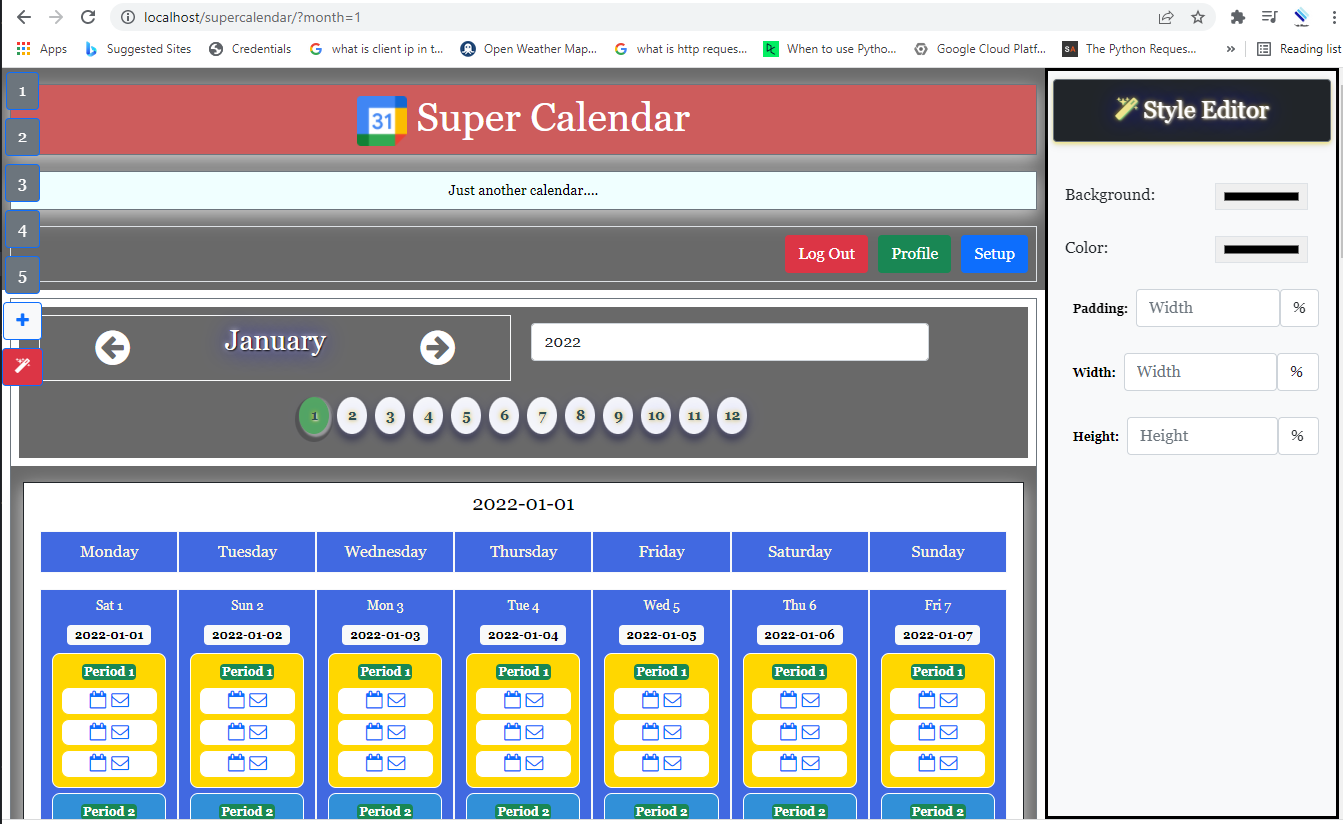1343x824 pixels.
Task: Click calendar icon in top Period 1 row of 2022-01-01
Action: [x=98, y=700]
